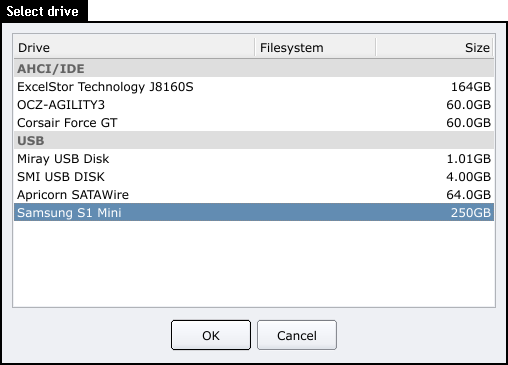Collapse the AHCI/IDE group header
Screen dimensions: 508x365
254,69
